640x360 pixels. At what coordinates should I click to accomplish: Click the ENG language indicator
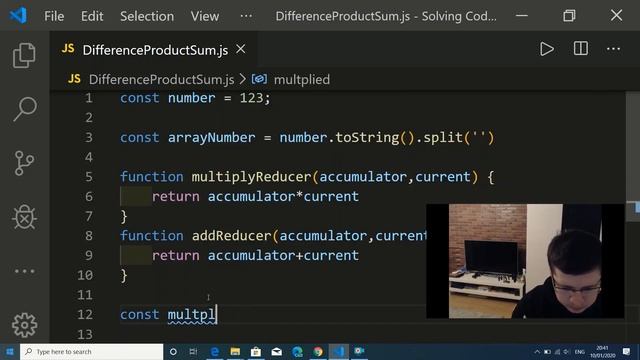click(579, 352)
